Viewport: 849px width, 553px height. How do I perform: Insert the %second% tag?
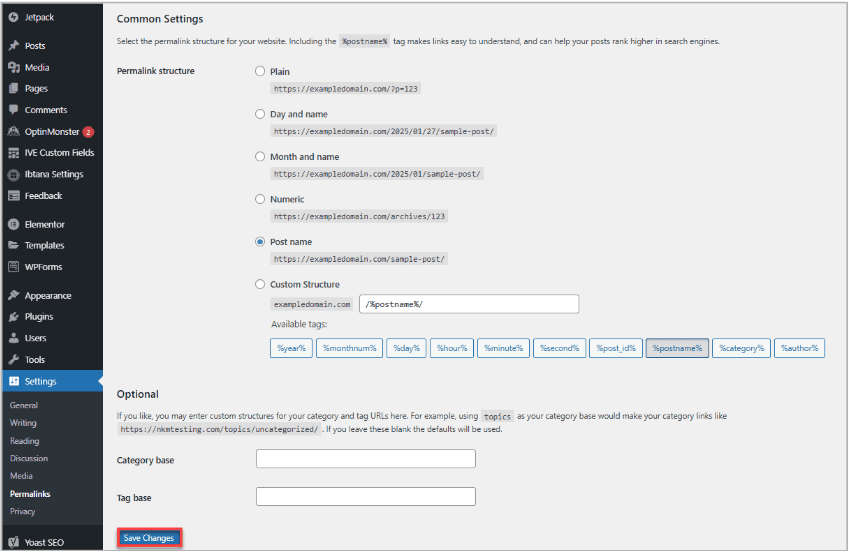[x=559, y=348]
